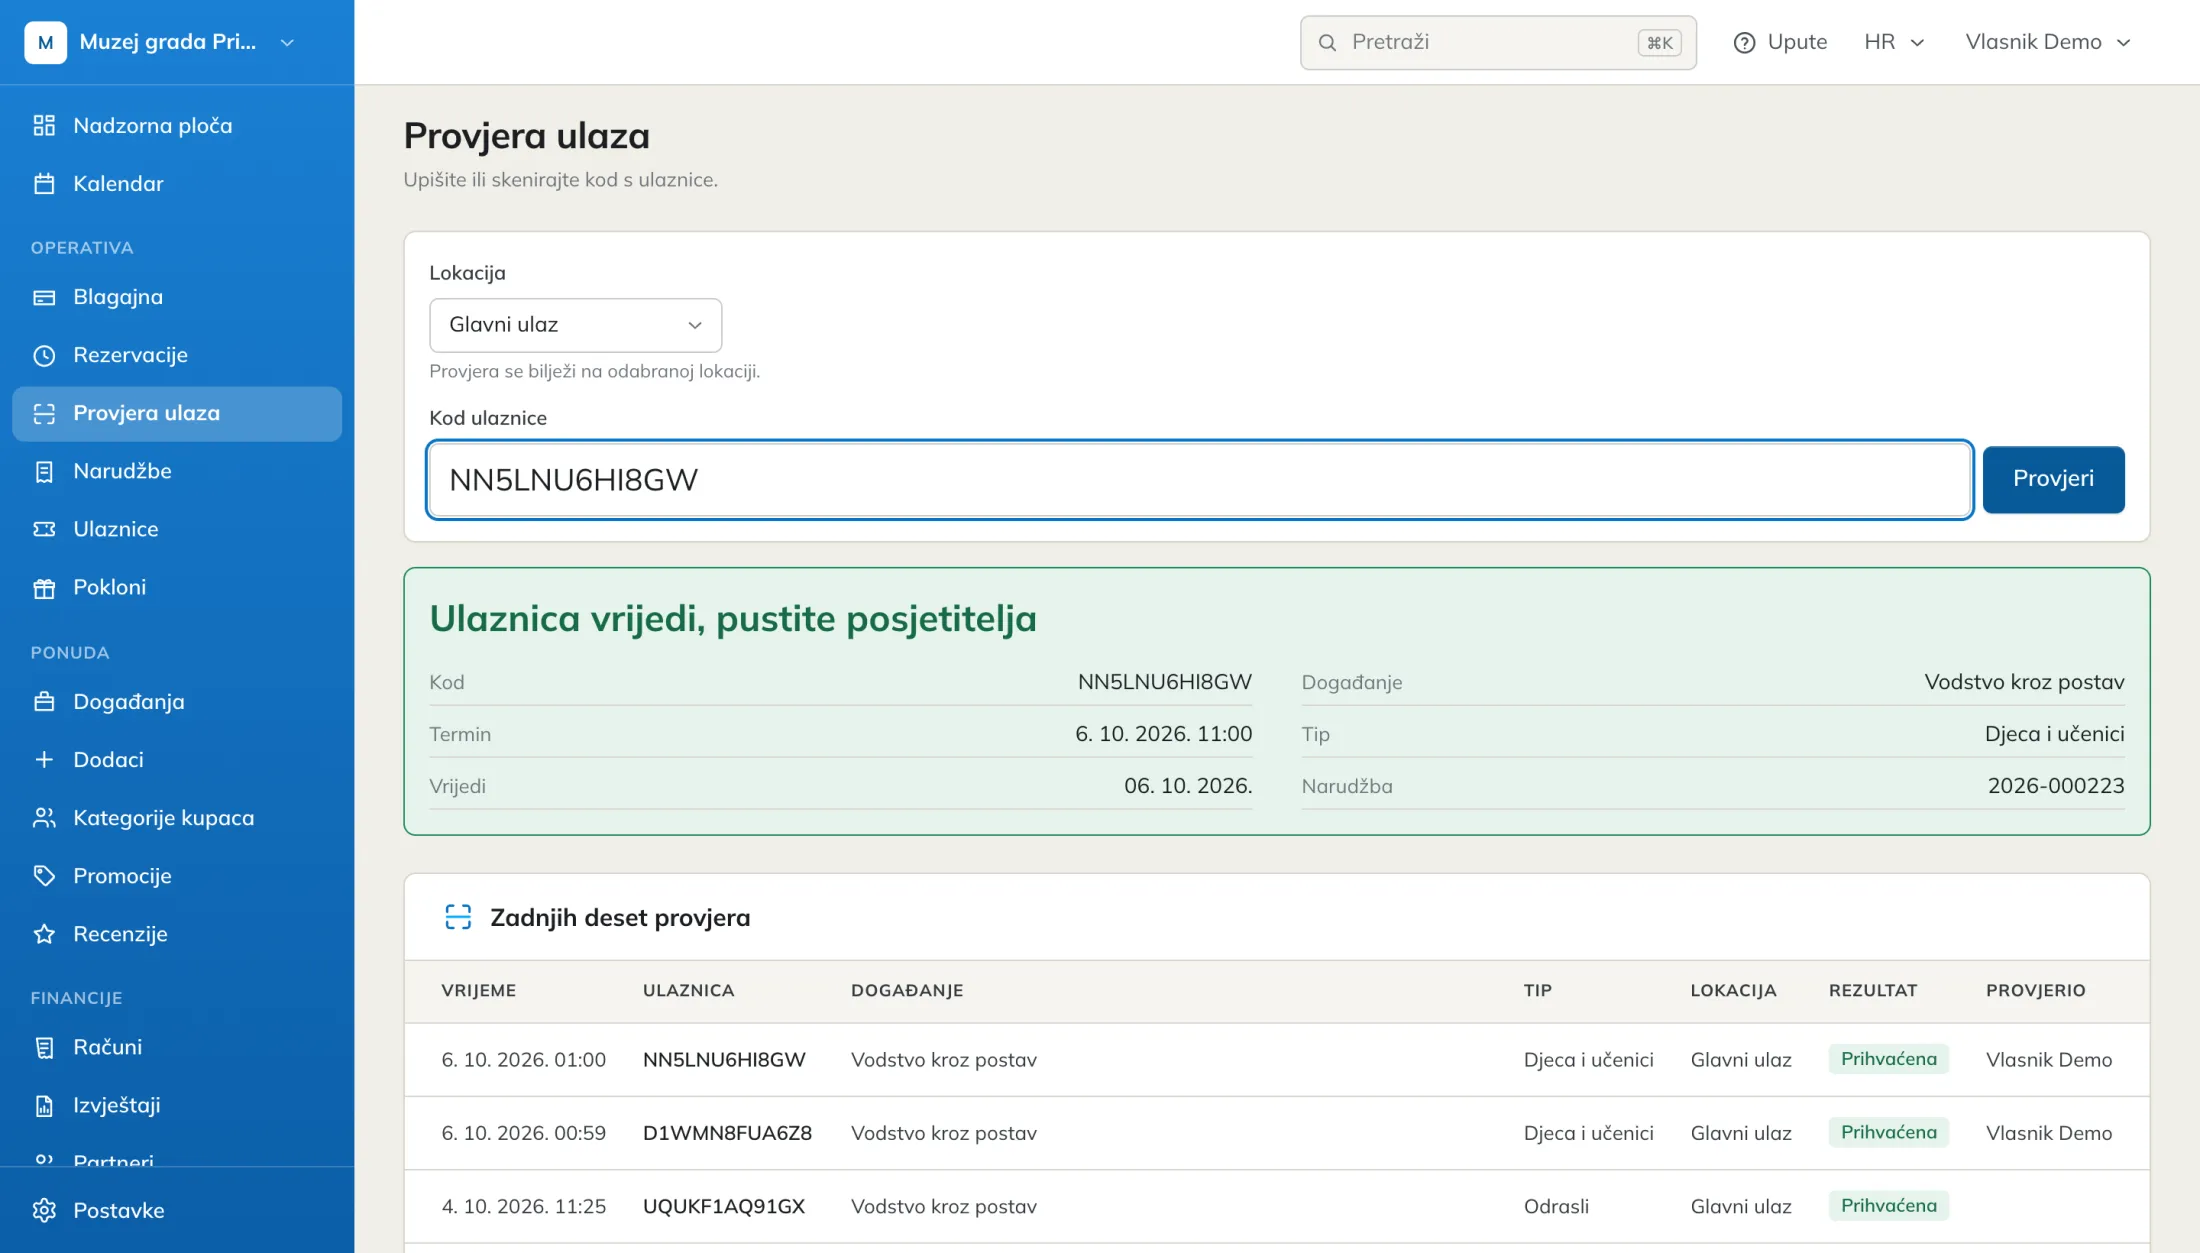2200x1253 pixels.
Task: Expand the Muzej grada organization switcher
Action: pos(160,42)
